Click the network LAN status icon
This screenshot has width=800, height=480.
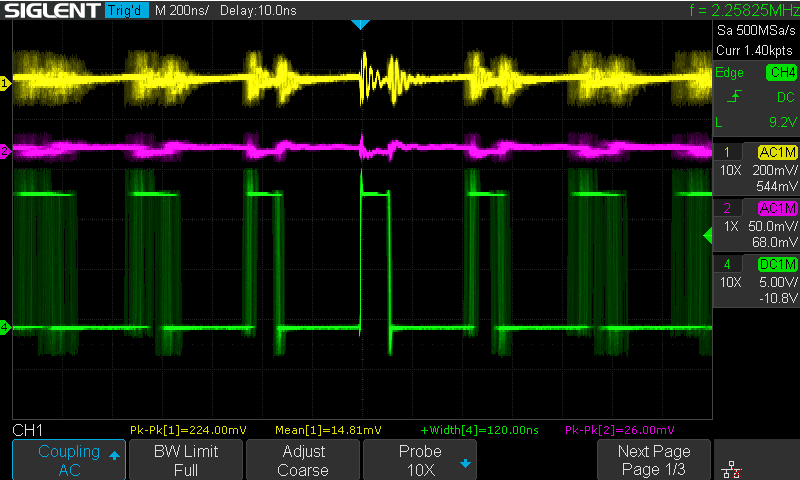point(732,469)
